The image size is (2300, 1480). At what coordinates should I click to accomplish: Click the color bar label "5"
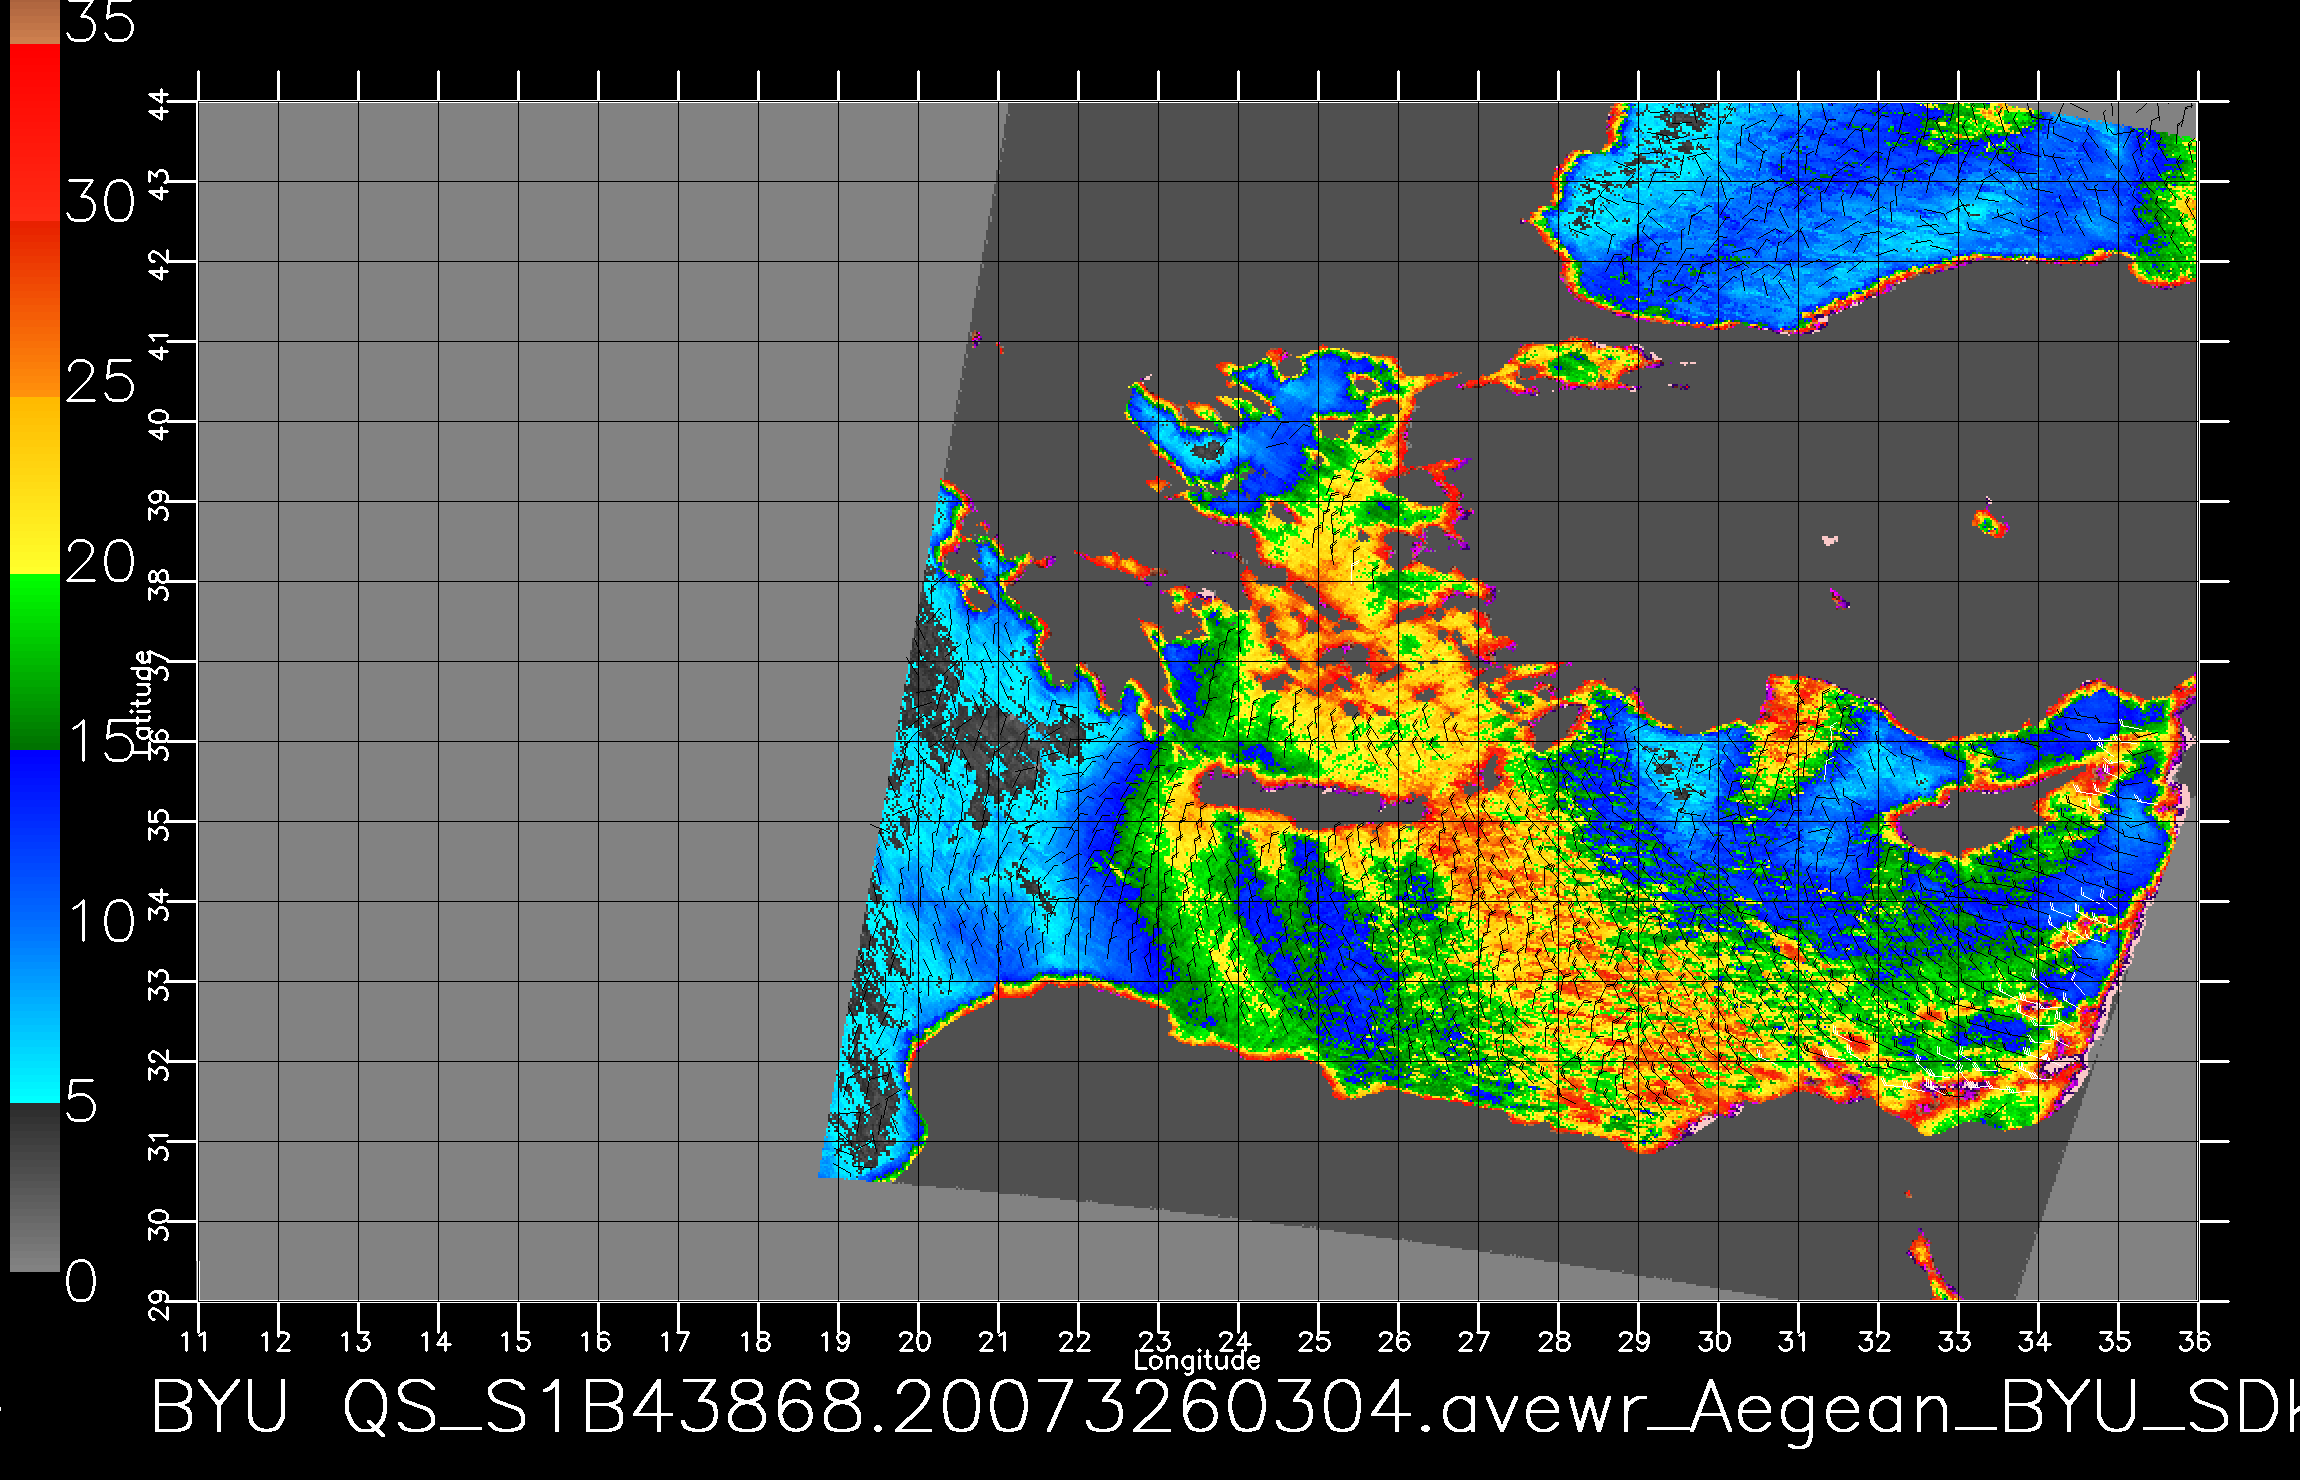point(82,1101)
